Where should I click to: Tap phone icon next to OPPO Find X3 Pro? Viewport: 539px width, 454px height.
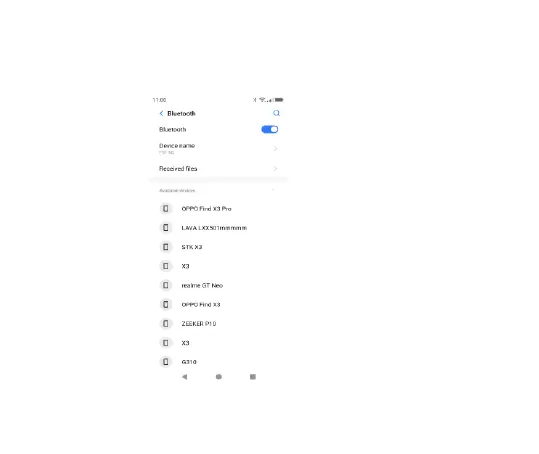(166, 209)
